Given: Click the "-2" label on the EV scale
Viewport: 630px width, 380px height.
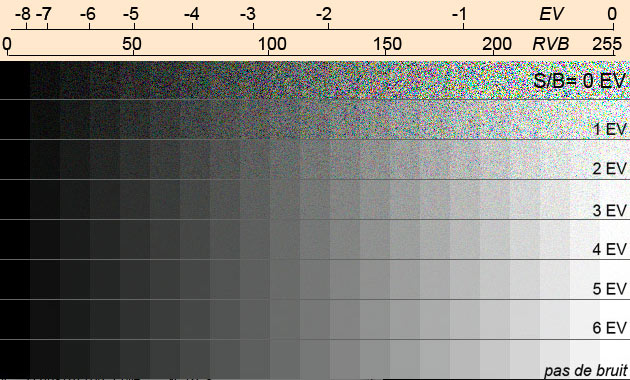Looking at the screenshot, I should (x=324, y=14).
